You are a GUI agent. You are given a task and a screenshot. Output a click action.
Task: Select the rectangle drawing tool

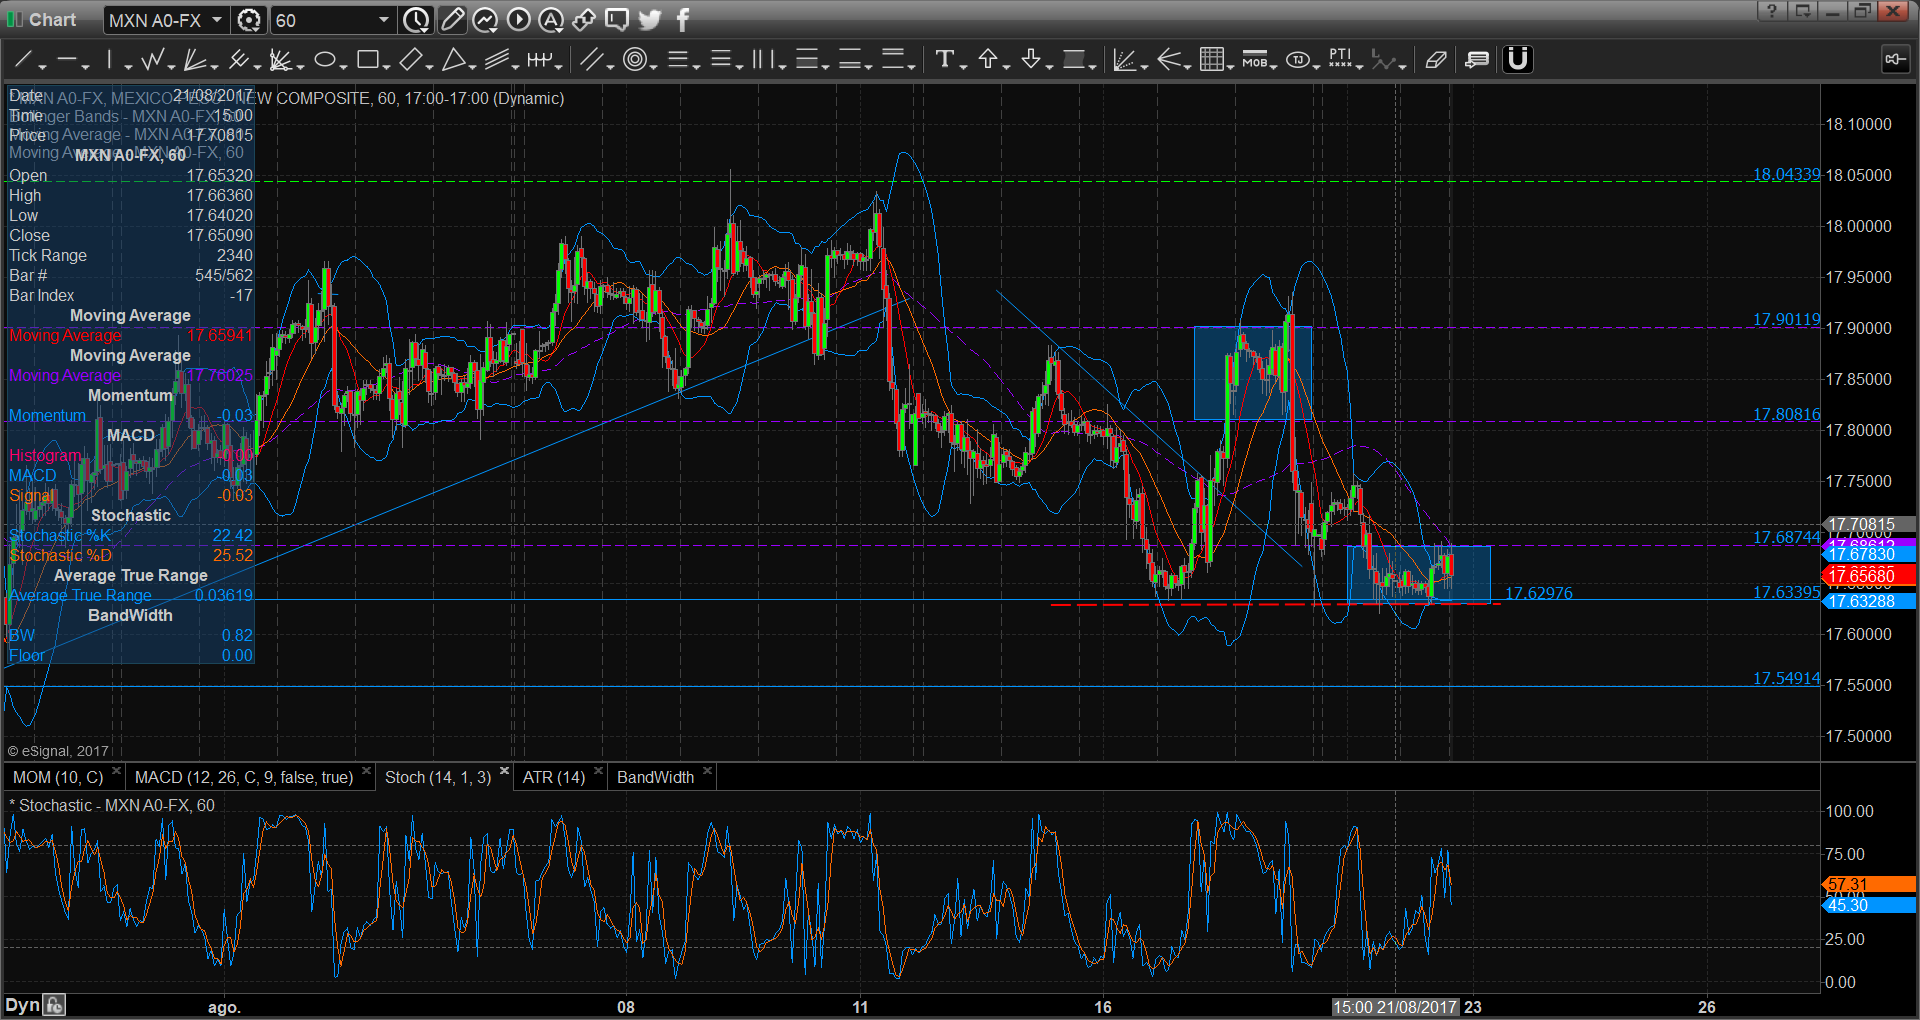point(367,60)
